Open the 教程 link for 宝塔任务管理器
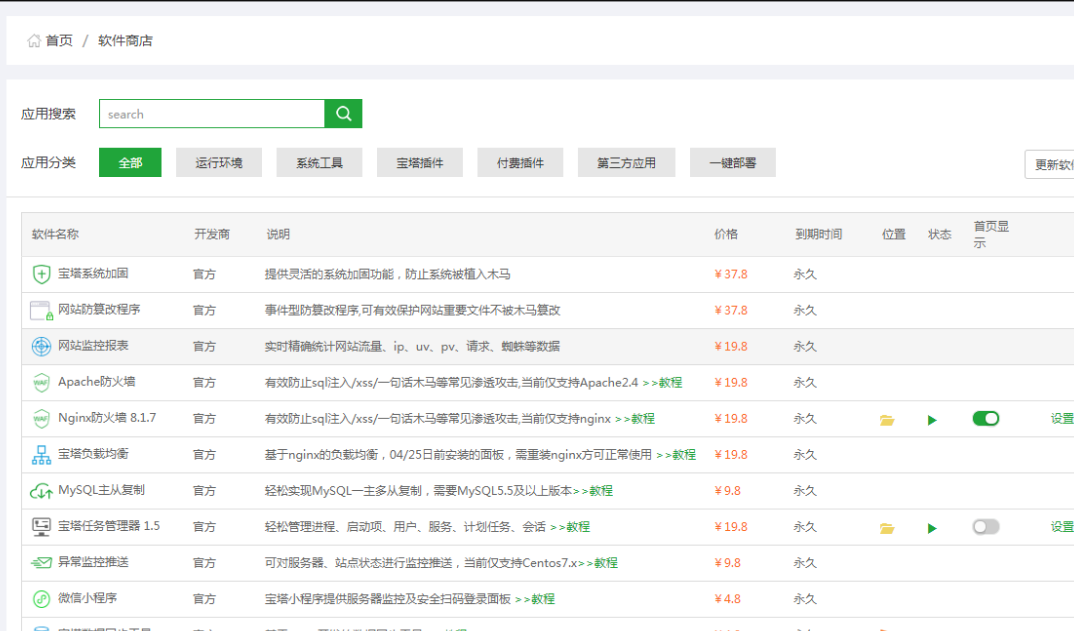The height and width of the screenshot is (631, 1074). point(570,527)
